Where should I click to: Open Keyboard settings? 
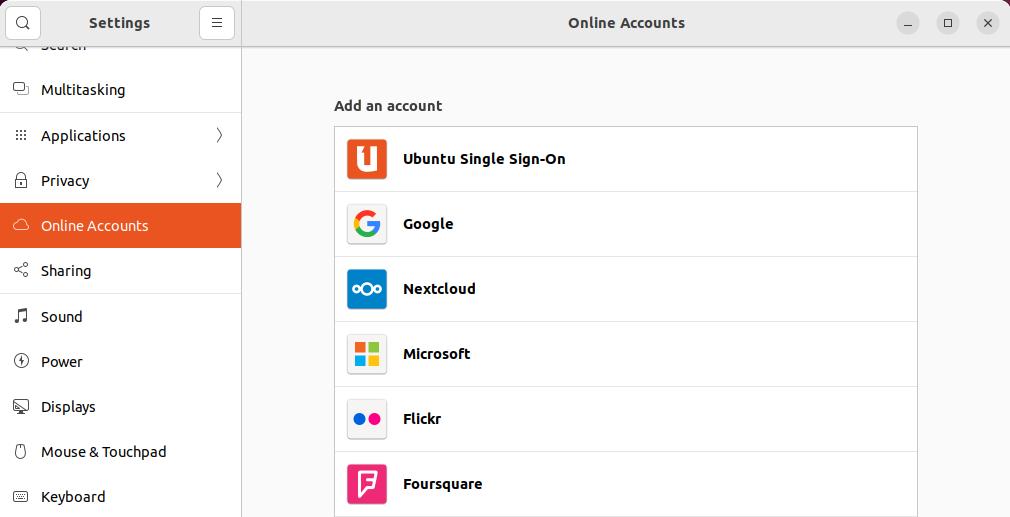point(120,496)
